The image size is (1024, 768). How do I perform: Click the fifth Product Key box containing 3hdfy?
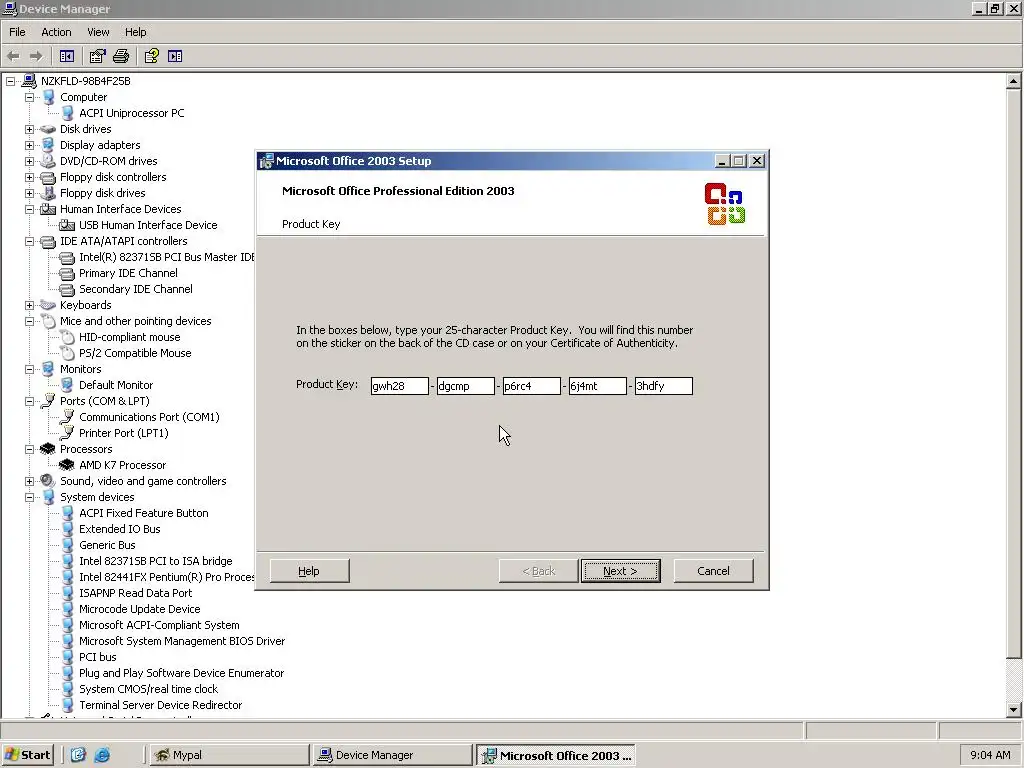(x=664, y=386)
